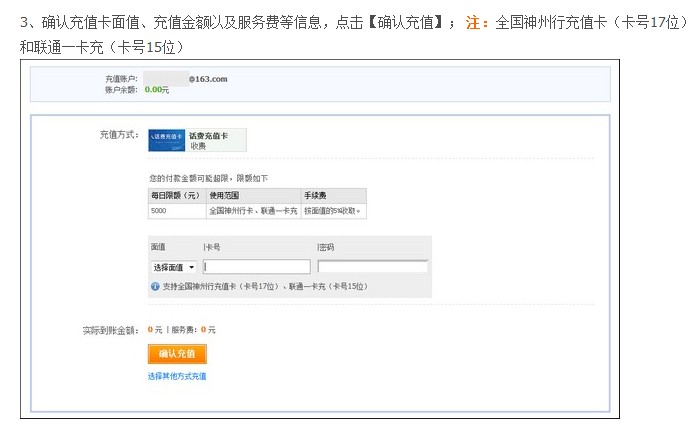Screen dimensions: 695x430
Task: Click the orange 确认充值 button
Action: (177, 353)
